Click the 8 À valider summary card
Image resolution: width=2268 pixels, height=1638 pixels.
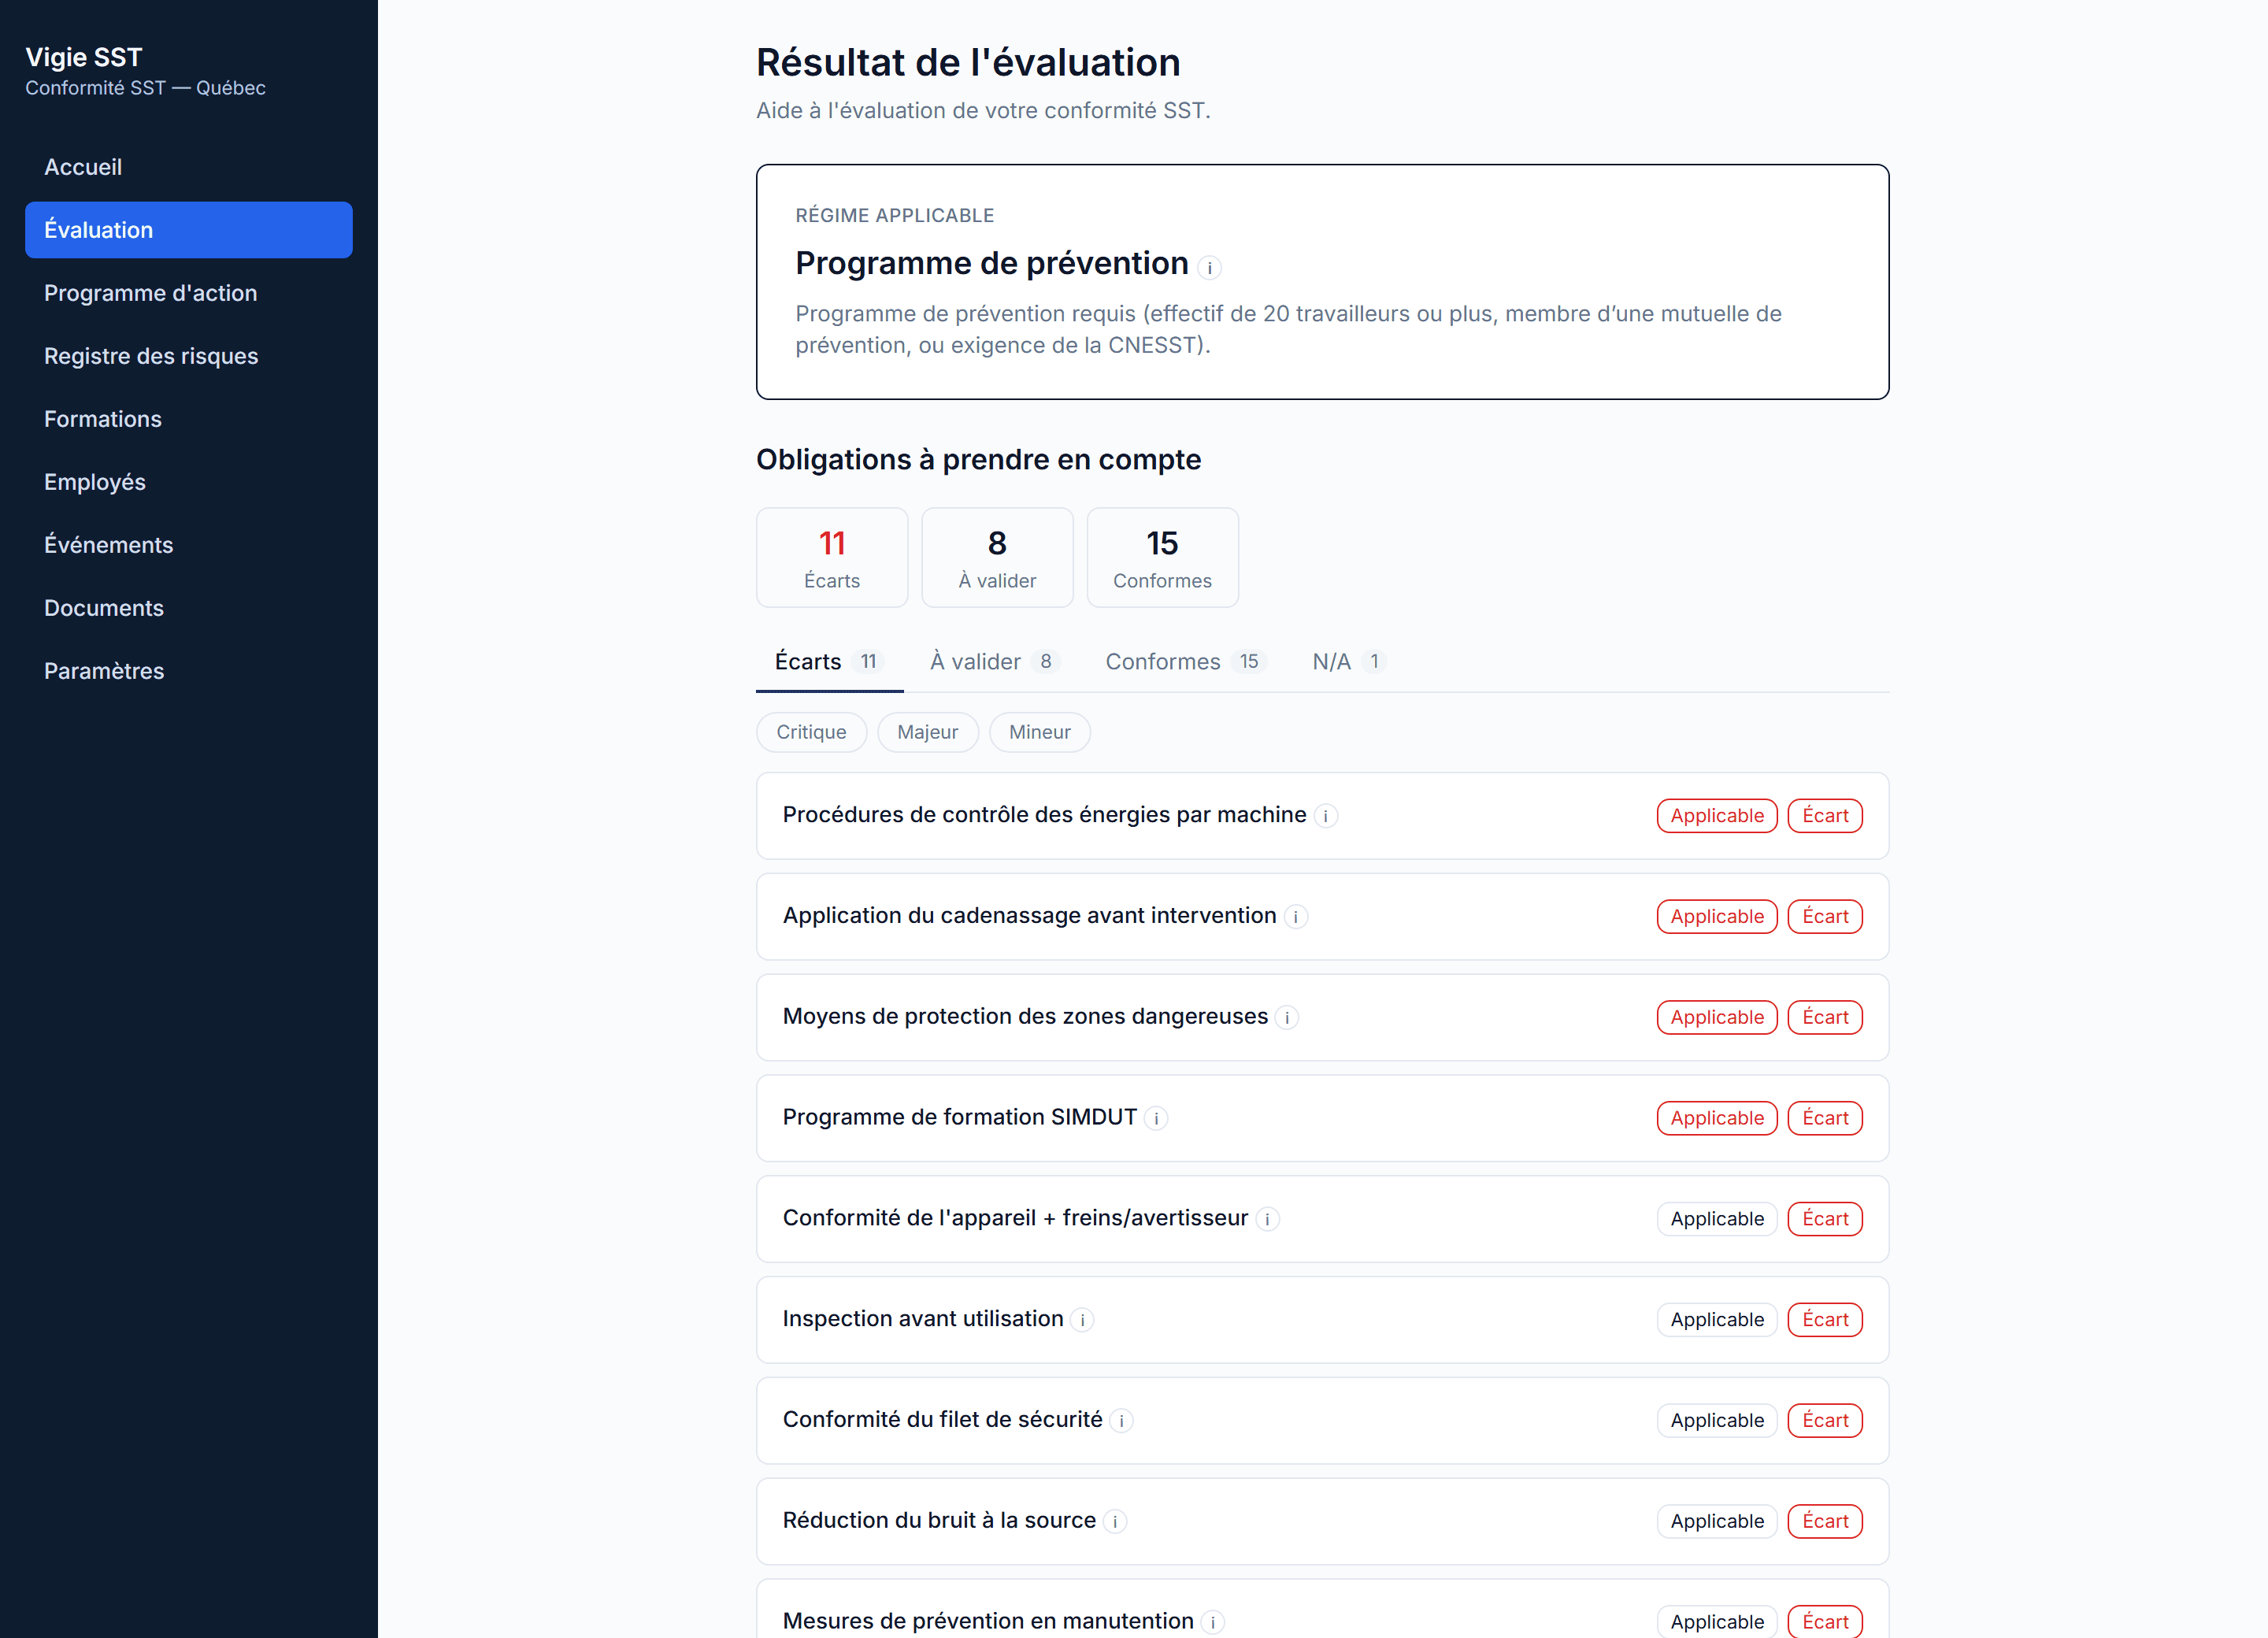(997, 557)
